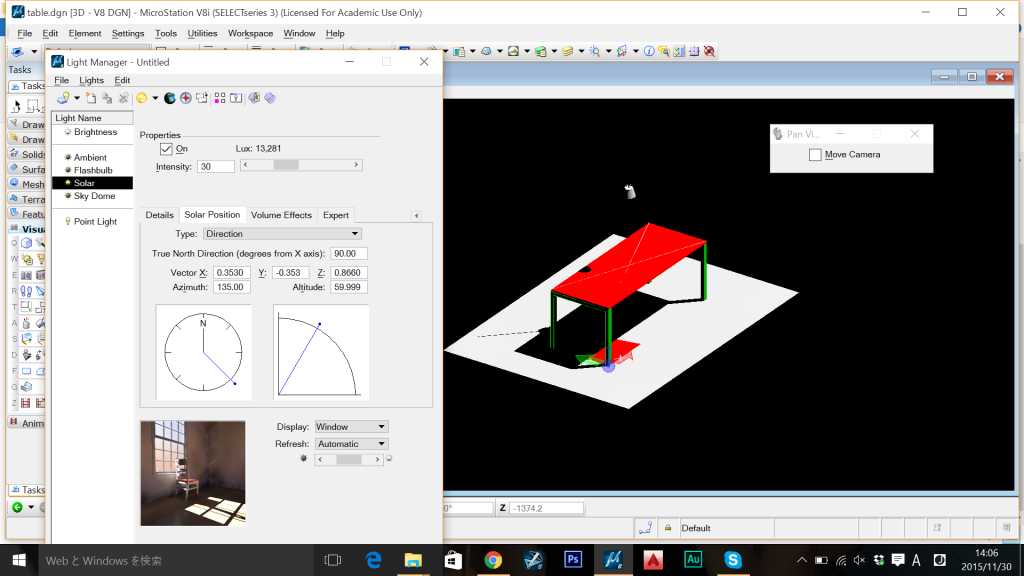
Task: Click the Element Selection arrow tool
Action: (x=17, y=106)
